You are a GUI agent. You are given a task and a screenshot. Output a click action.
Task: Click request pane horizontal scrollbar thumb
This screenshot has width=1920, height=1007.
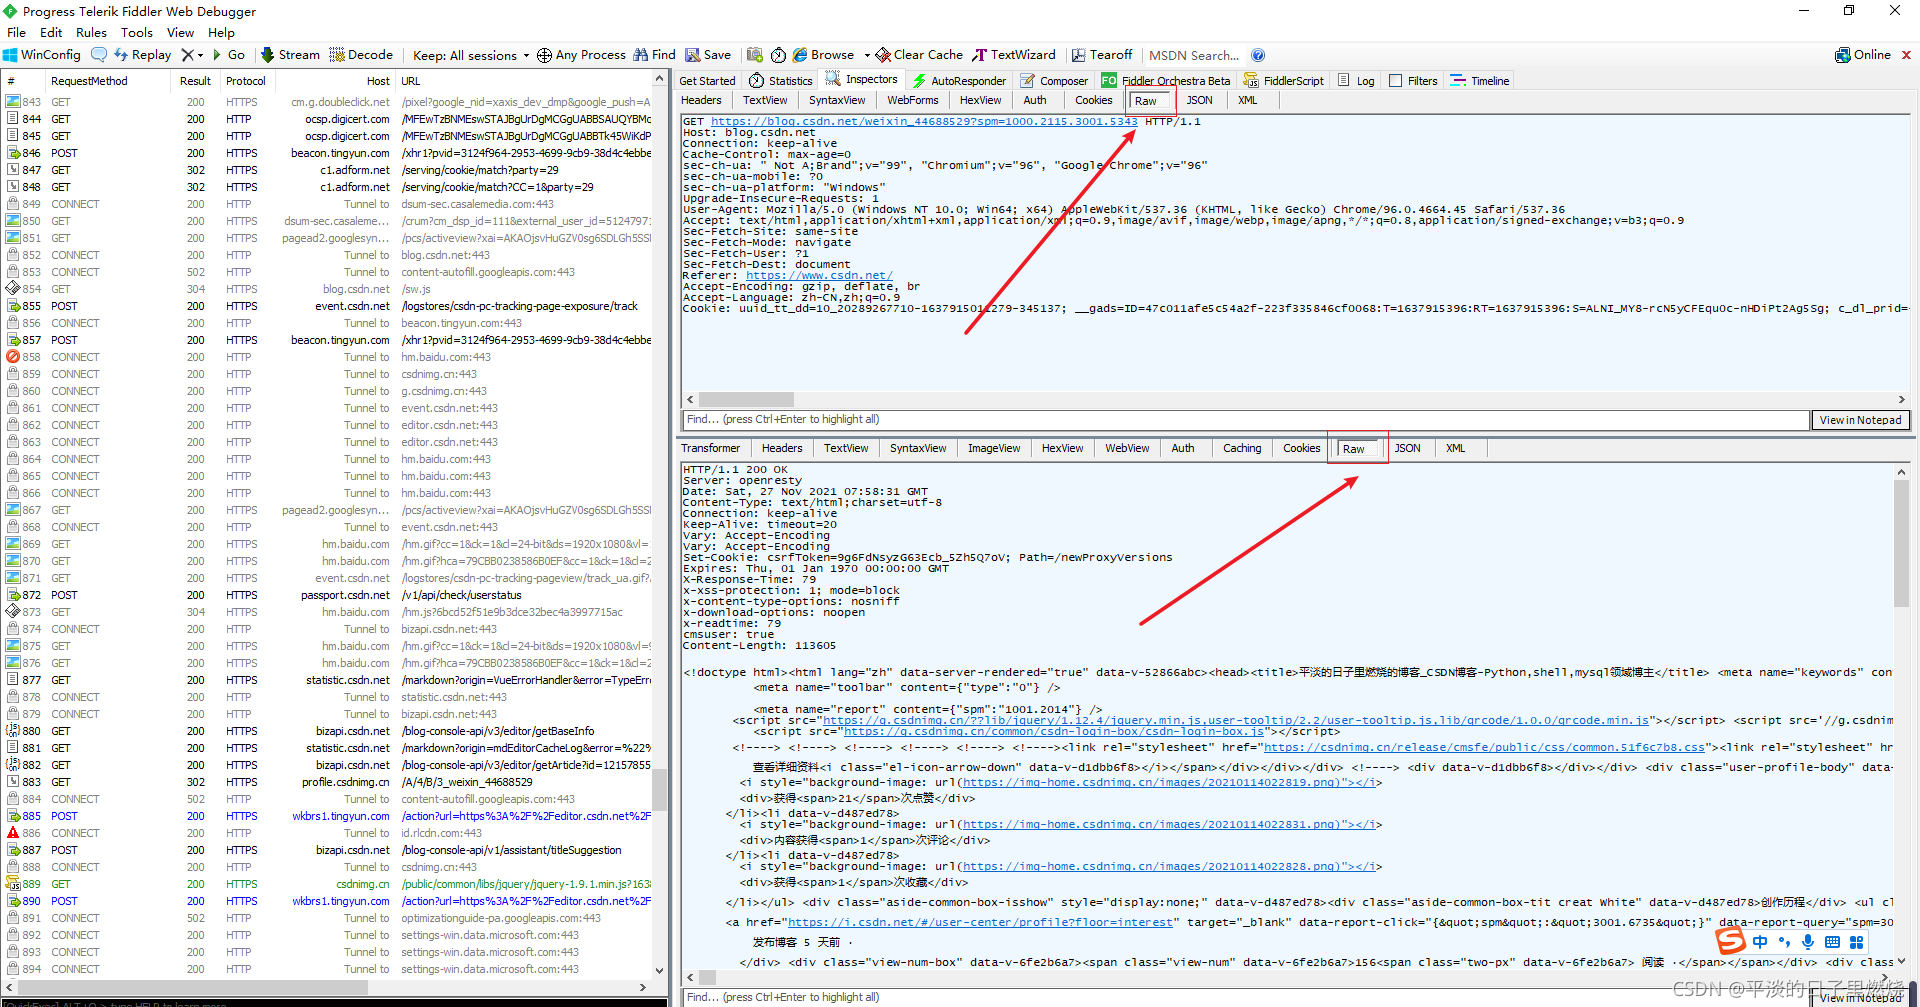click(745, 399)
